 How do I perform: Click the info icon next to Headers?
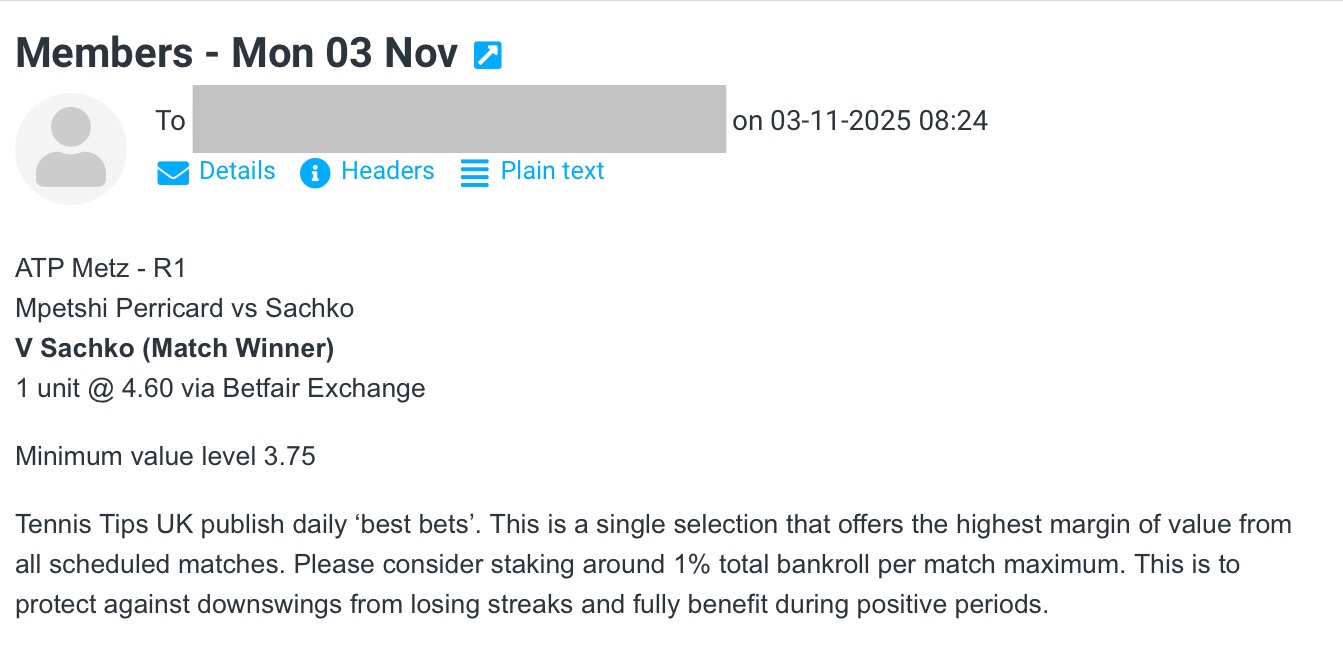[x=316, y=172]
